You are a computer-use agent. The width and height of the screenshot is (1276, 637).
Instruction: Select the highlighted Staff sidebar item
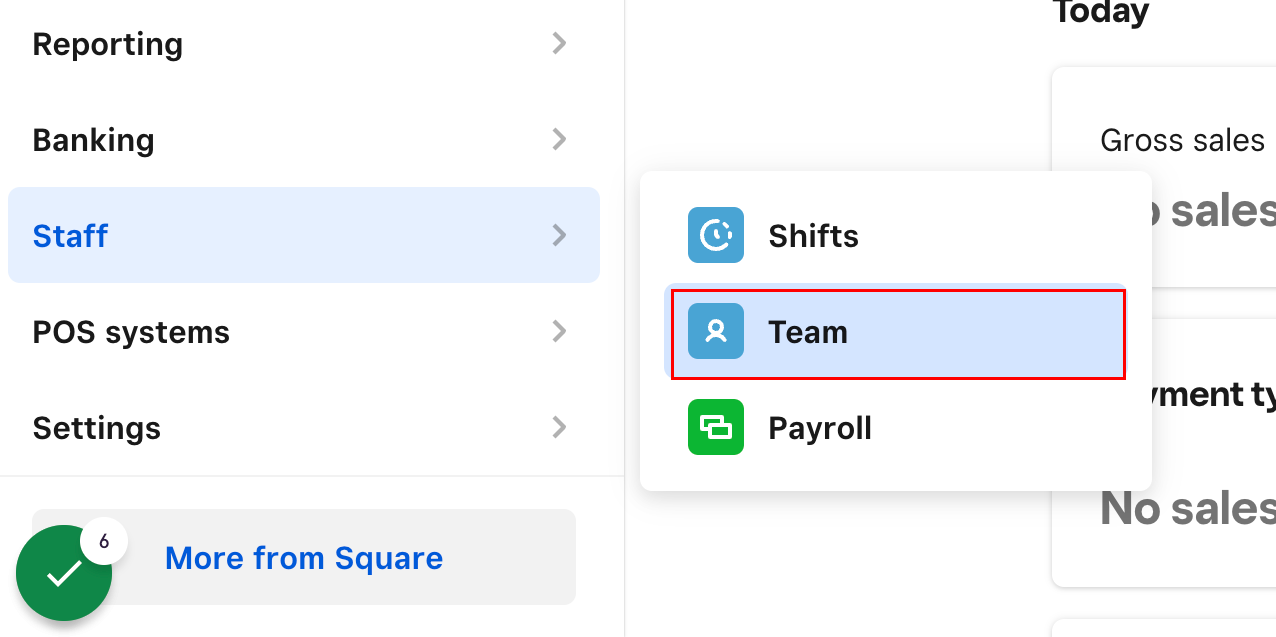[304, 235]
